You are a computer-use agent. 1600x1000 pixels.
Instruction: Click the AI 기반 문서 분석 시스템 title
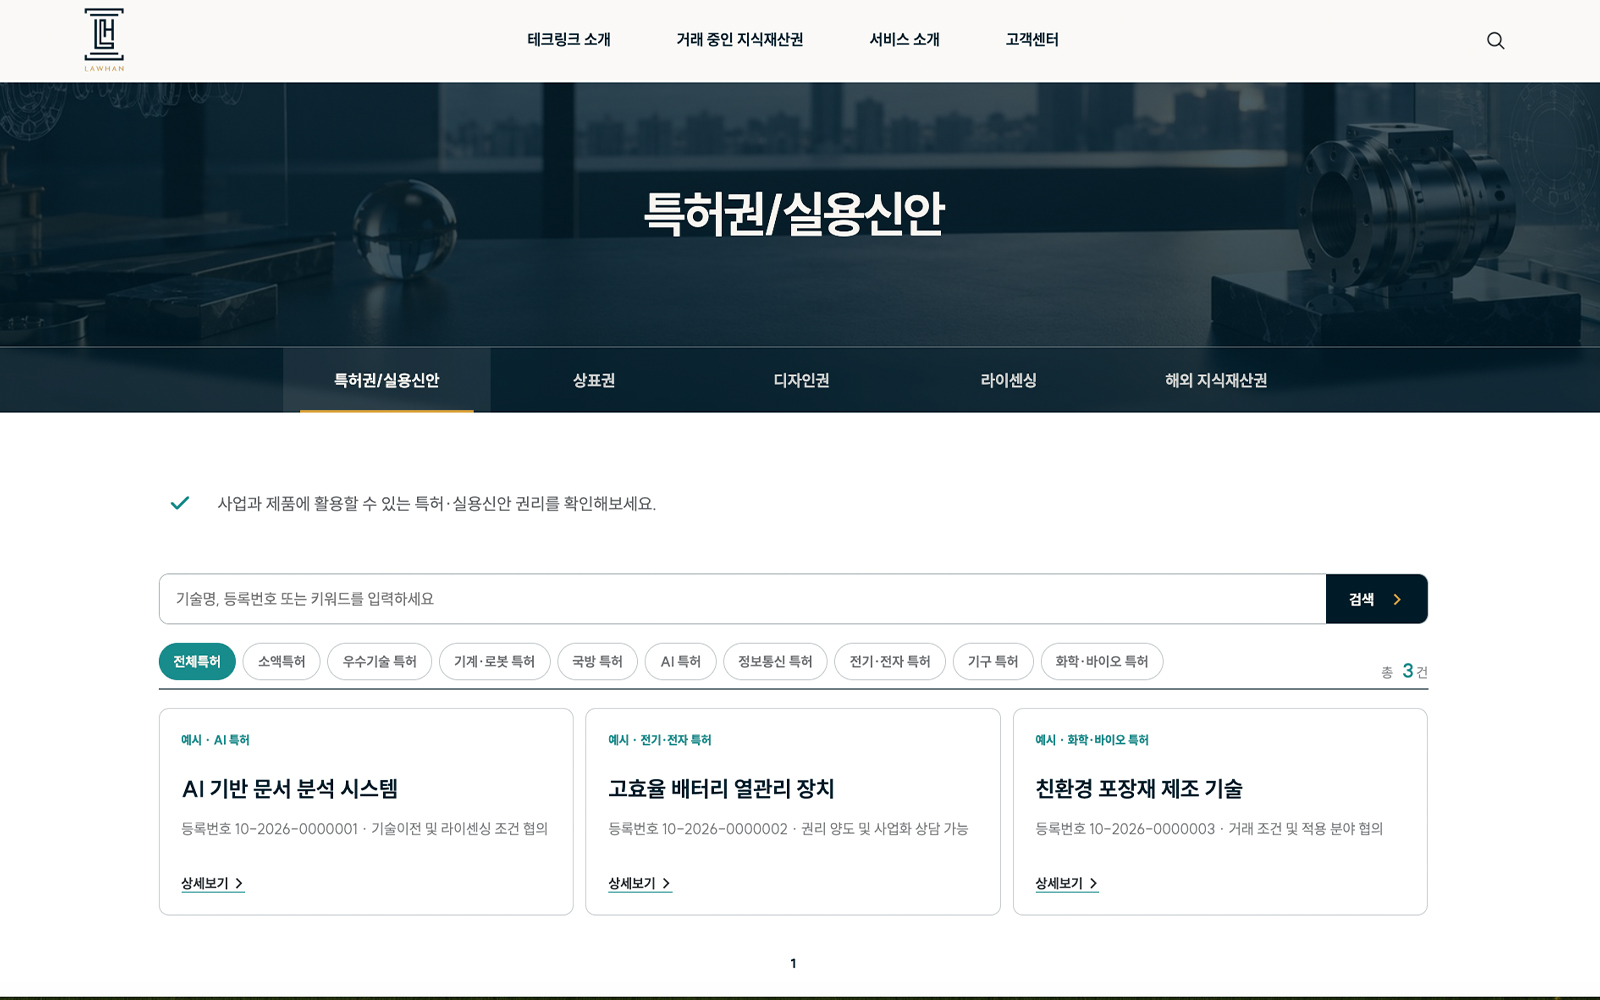(x=290, y=789)
